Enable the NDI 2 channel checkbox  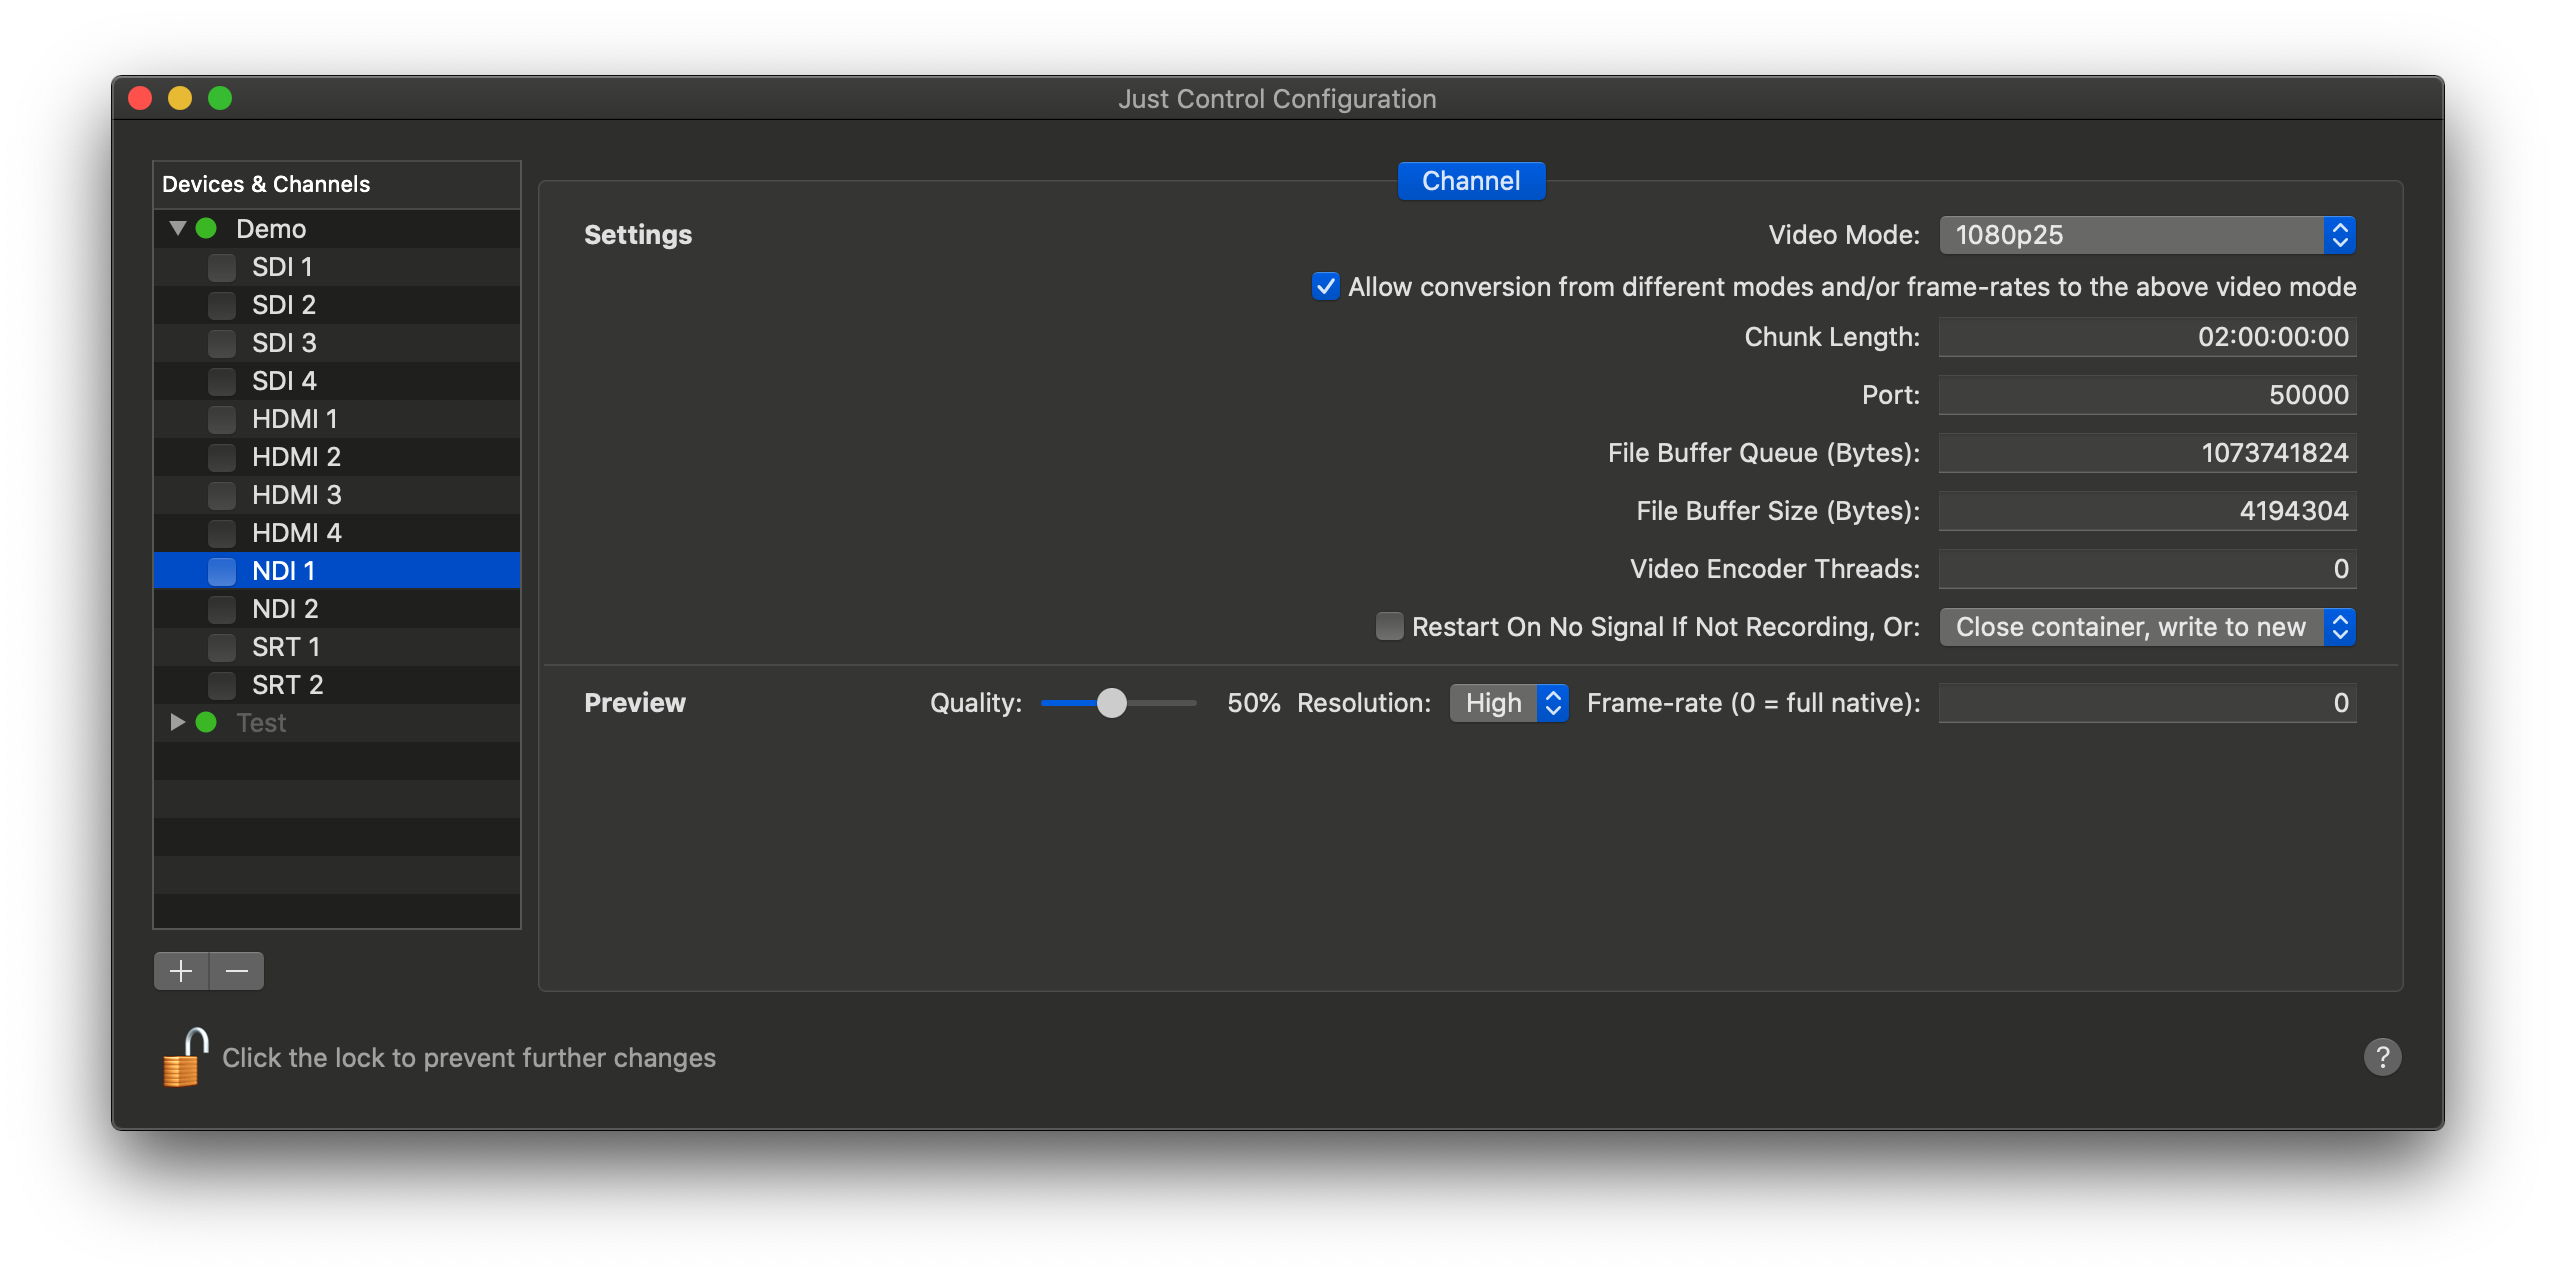[222, 609]
